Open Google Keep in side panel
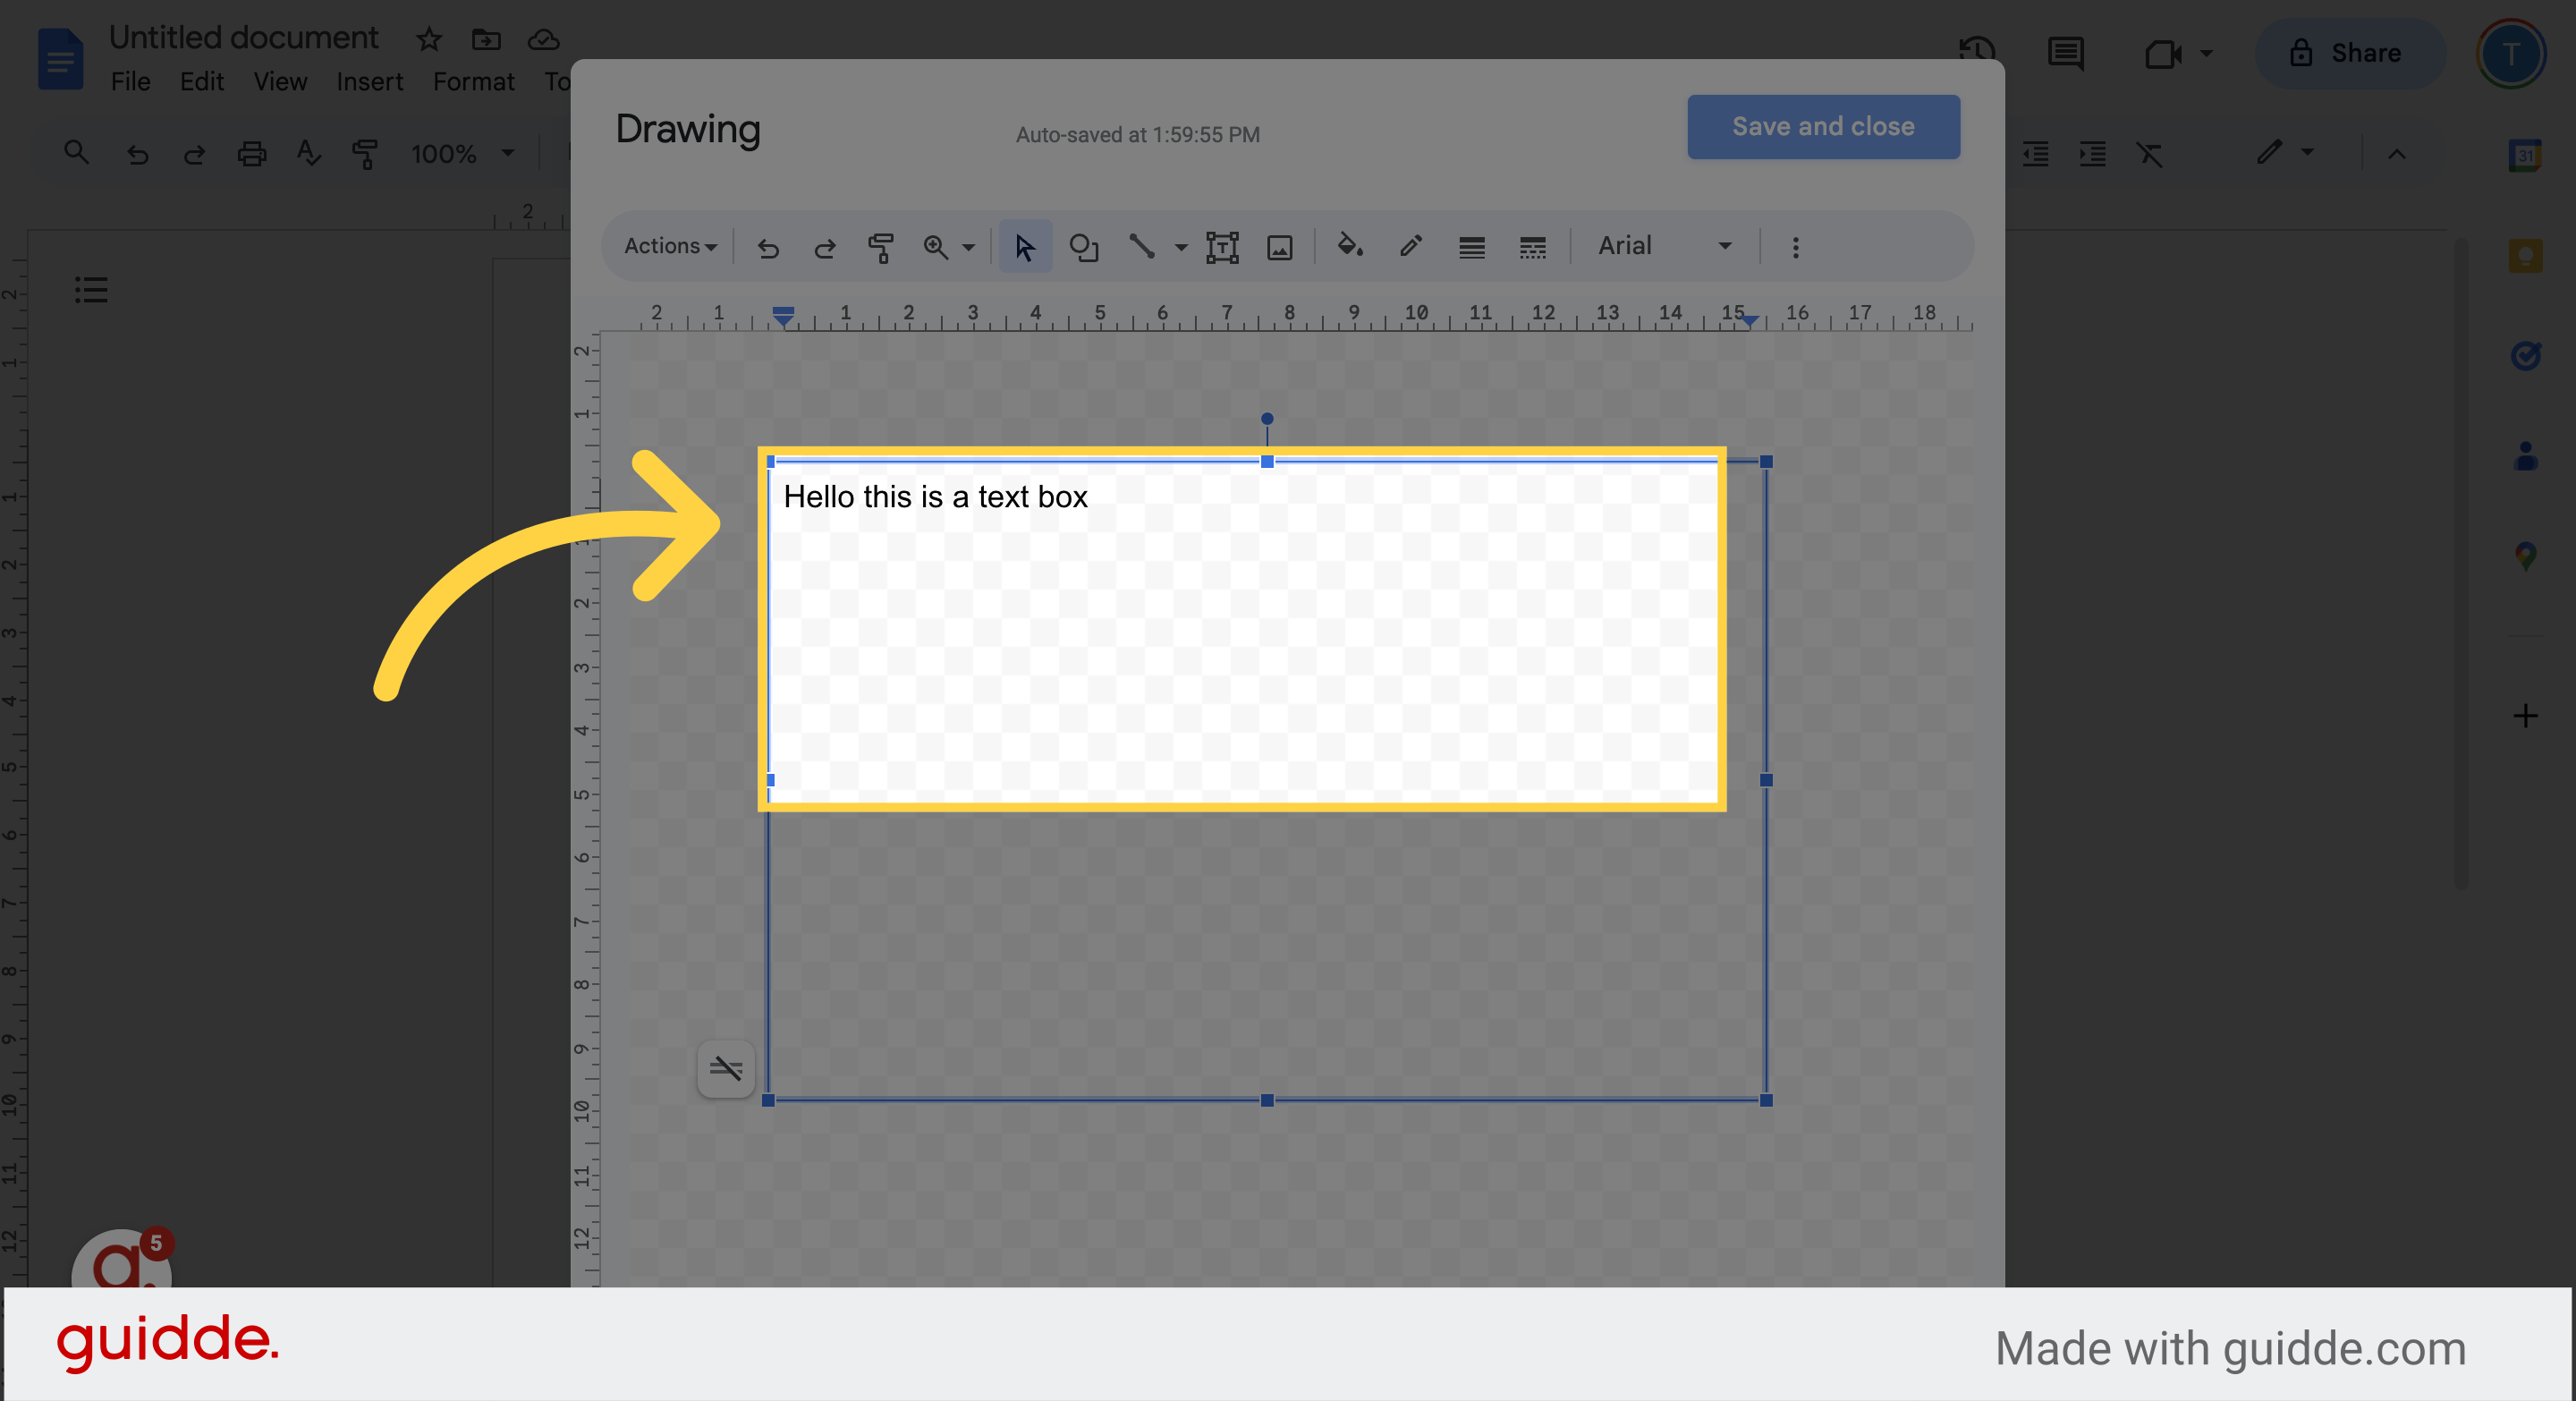The height and width of the screenshot is (1401, 2576). point(2526,256)
